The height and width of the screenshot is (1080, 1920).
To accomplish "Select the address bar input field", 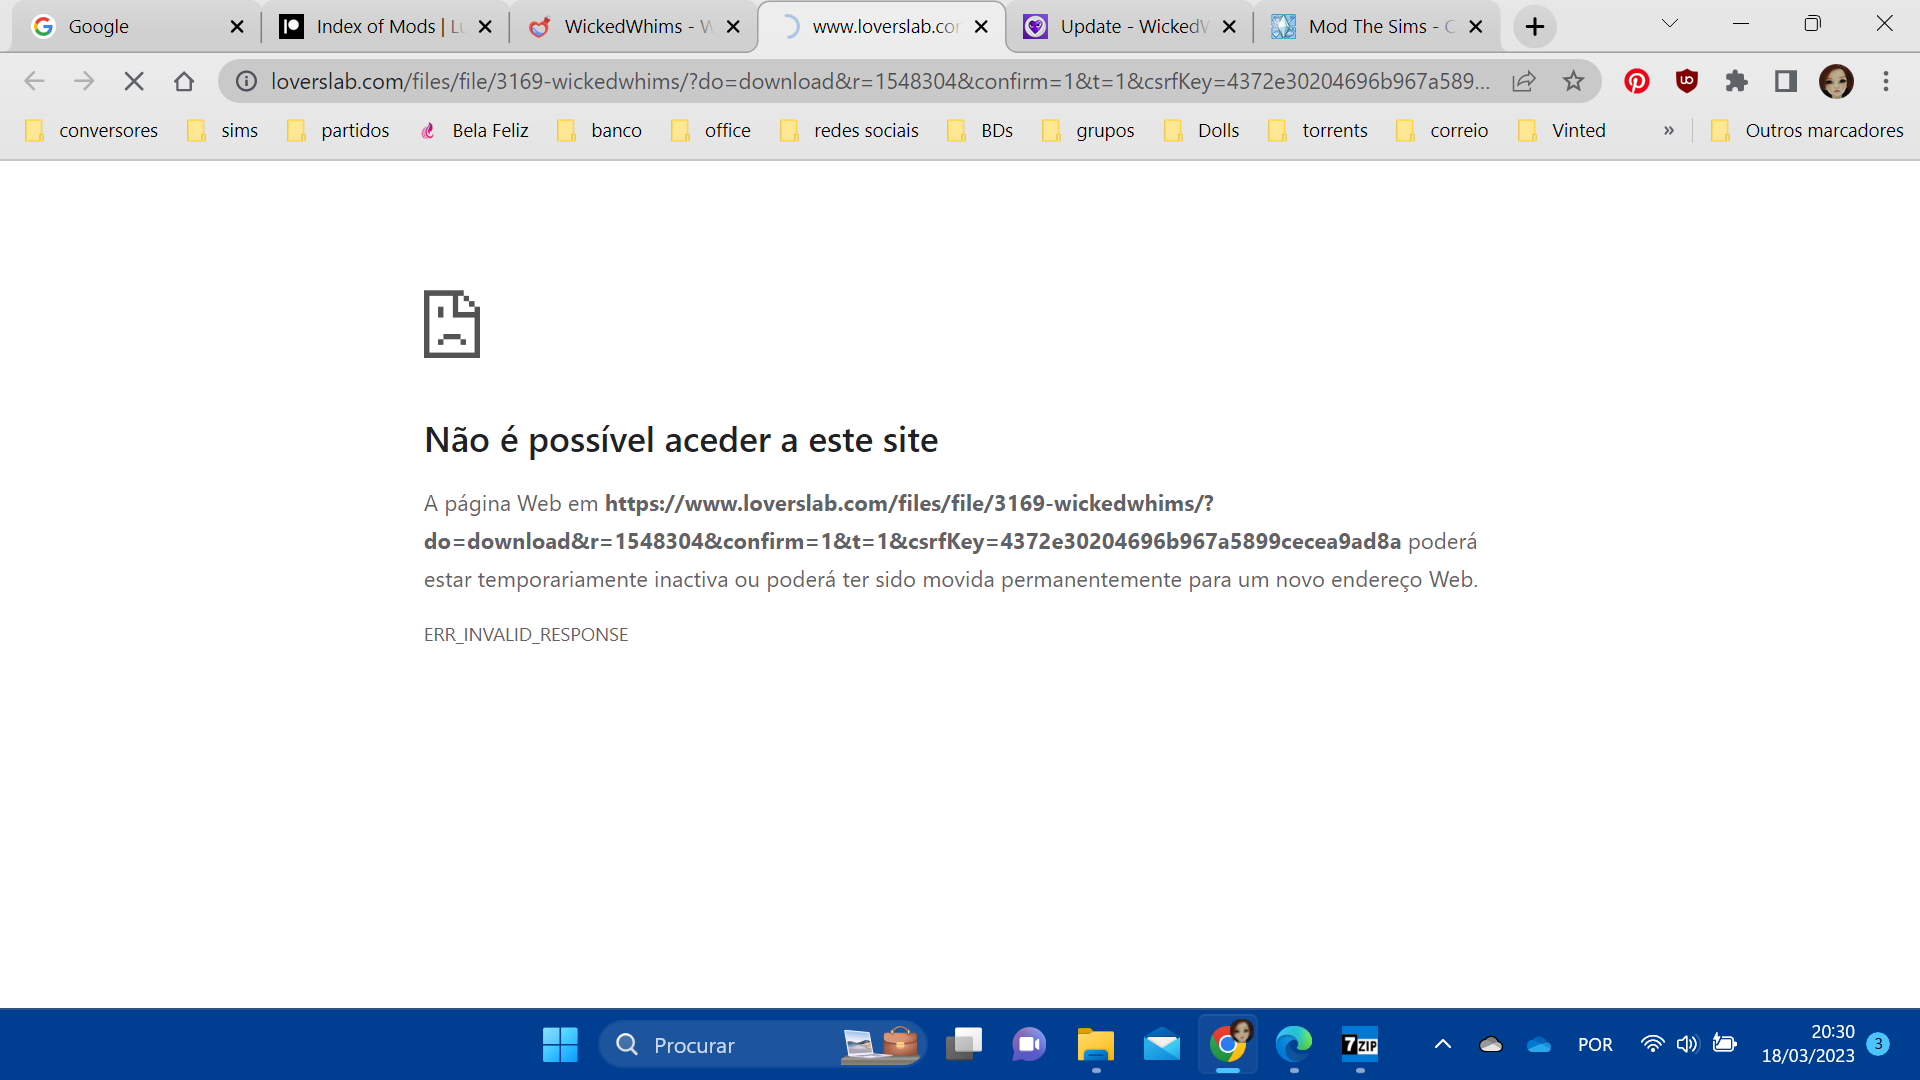I will [x=869, y=82].
